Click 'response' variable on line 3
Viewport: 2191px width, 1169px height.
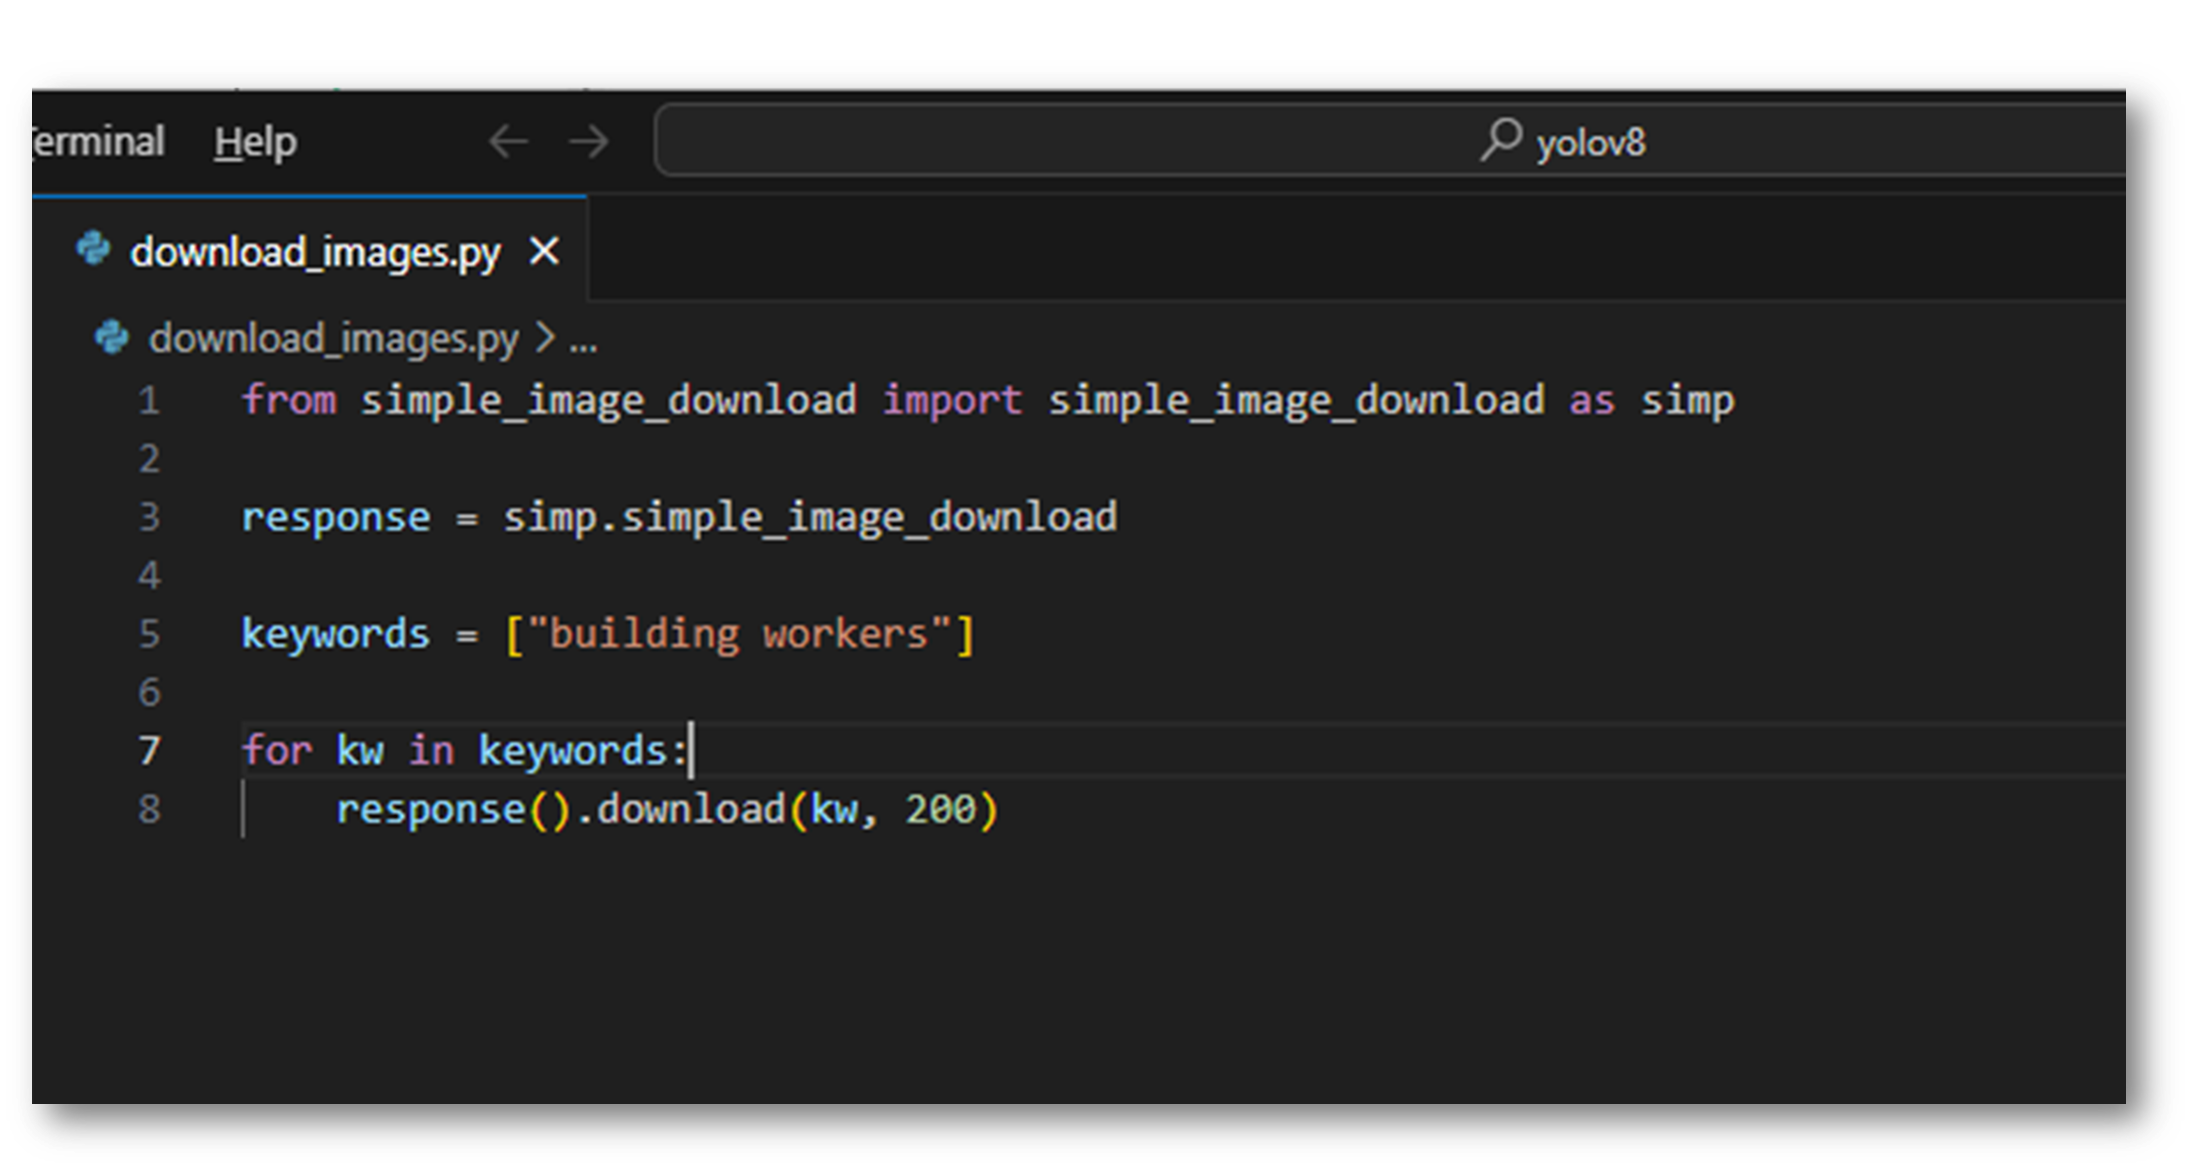(336, 518)
